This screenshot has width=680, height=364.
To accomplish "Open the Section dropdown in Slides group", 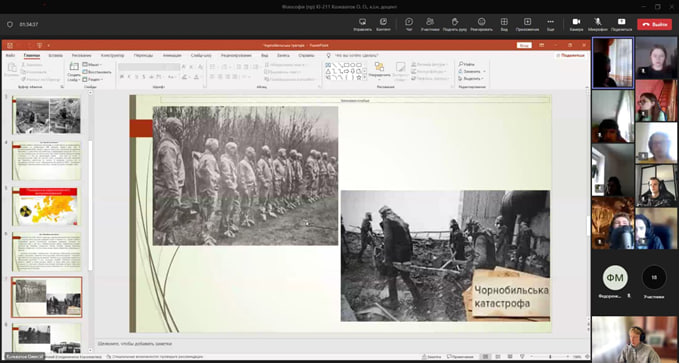I will click(93, 79).
